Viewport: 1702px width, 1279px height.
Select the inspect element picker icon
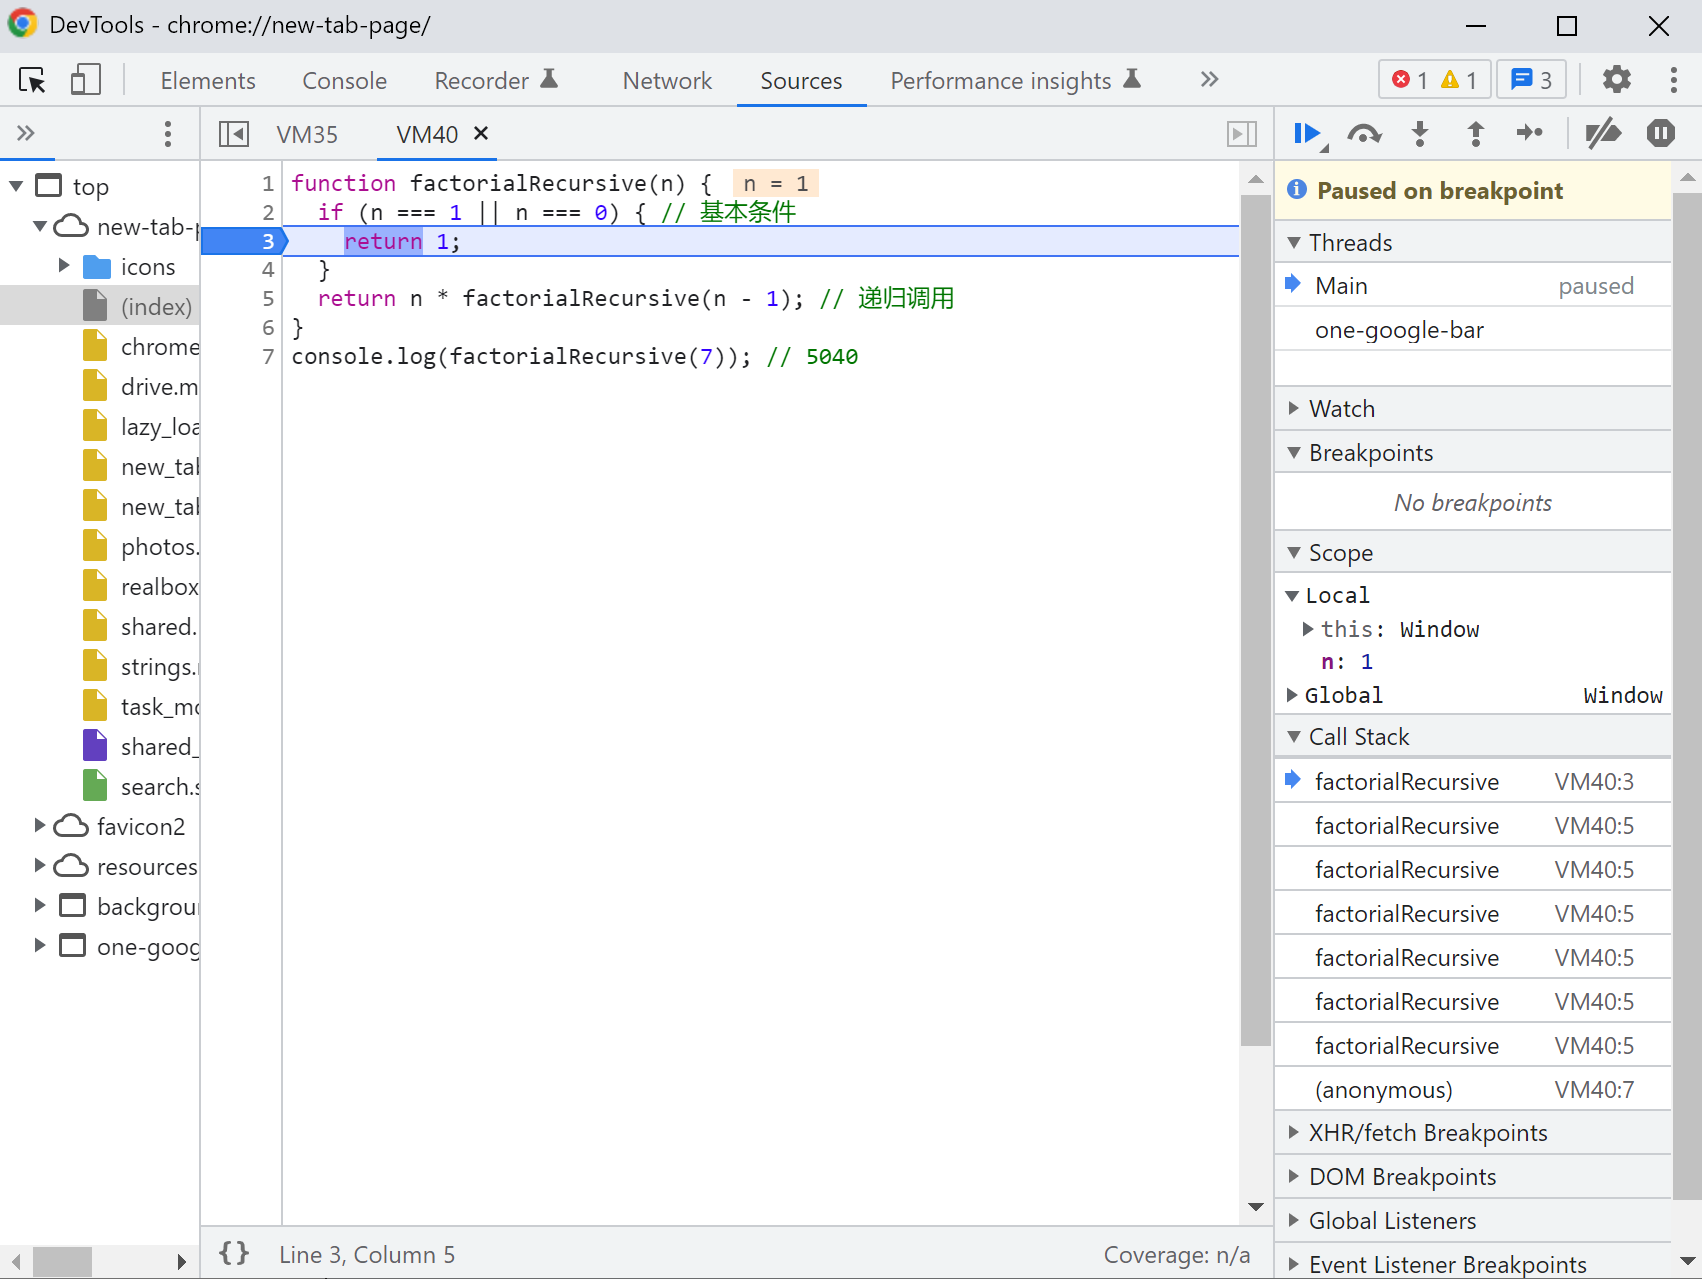coord(32,80)
